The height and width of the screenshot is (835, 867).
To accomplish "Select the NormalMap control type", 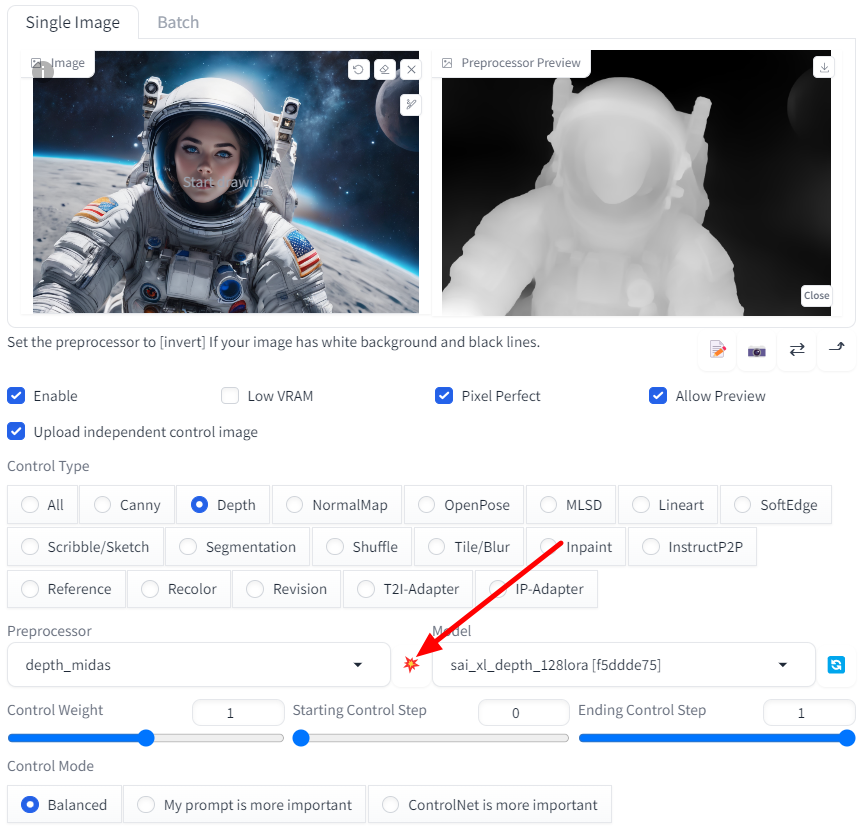I will pyautogui.click(x=337, y=504).
